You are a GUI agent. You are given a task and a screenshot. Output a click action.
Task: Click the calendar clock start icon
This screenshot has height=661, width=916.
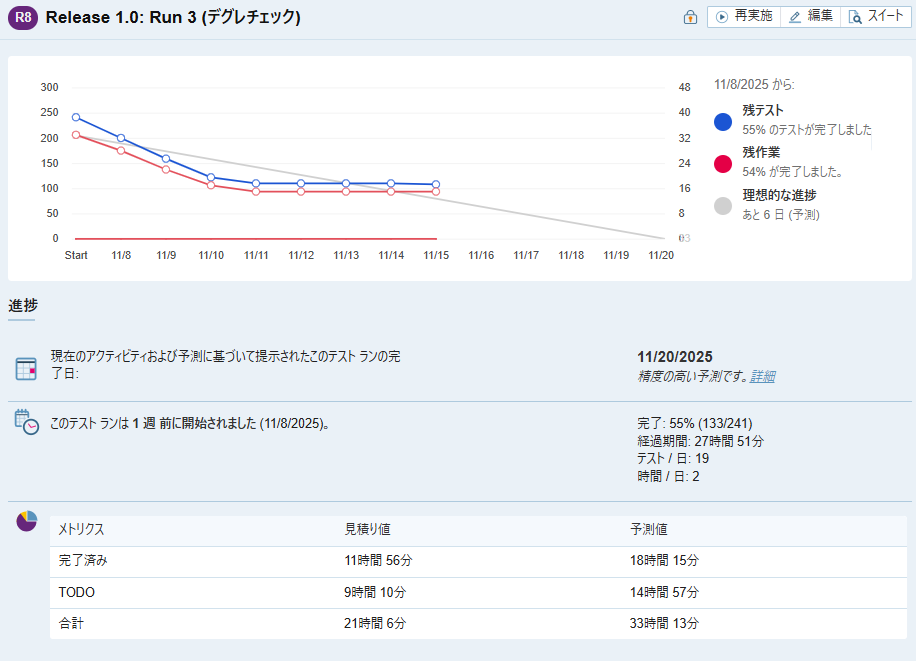pyautogui.click(x=27, y=421)
